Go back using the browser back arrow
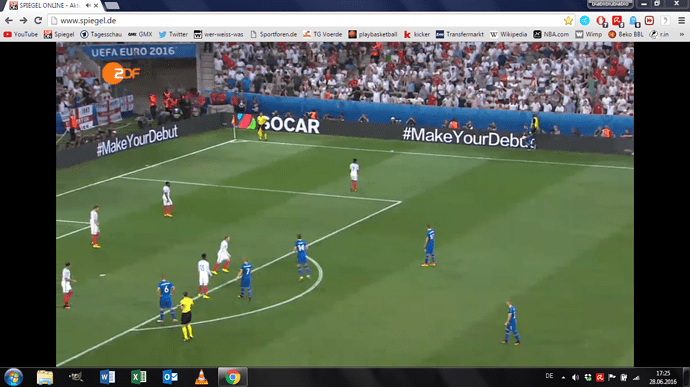Image resolution: width=690 pixels, height=387 pixels. [x=9, y=21]
